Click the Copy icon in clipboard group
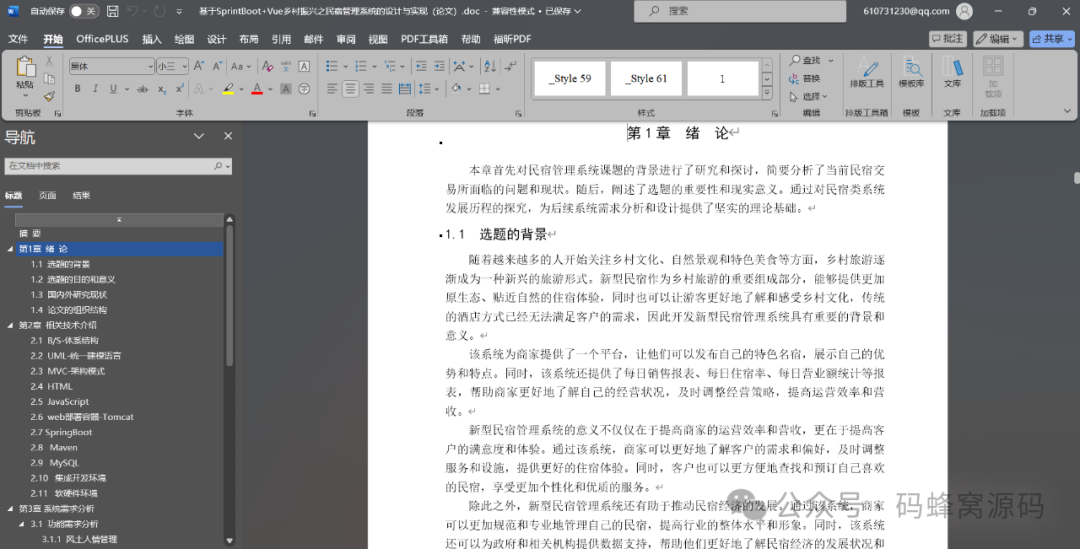This screenshot has height=549, width=1080. coord(49,79)
